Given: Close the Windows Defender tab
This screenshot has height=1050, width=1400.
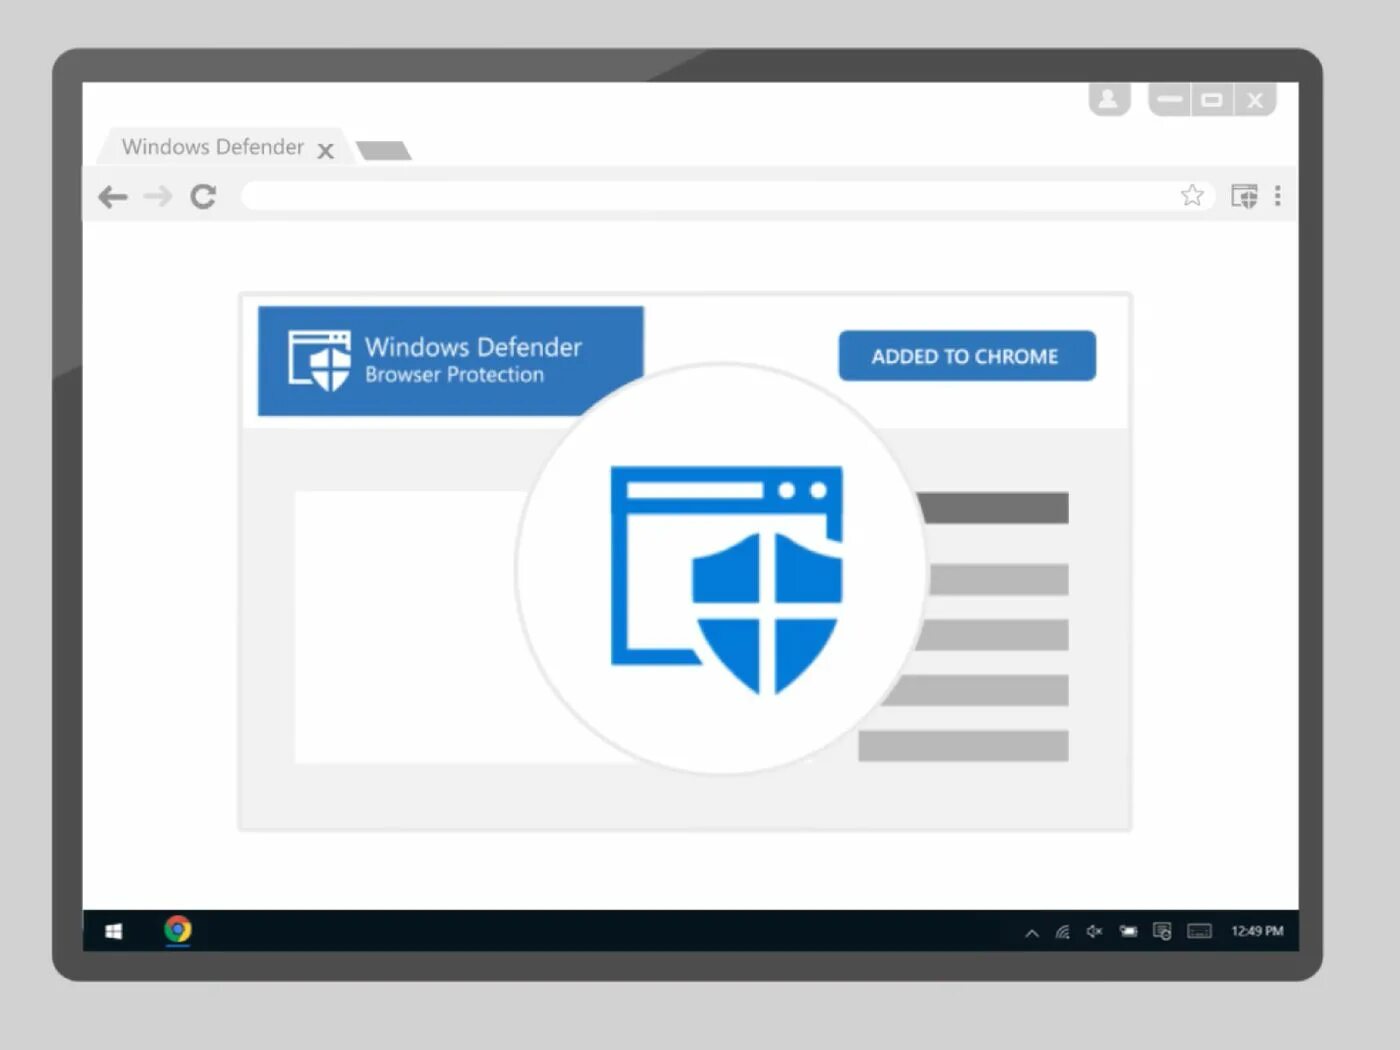Looking at the screenshot, I should [325, 151].
